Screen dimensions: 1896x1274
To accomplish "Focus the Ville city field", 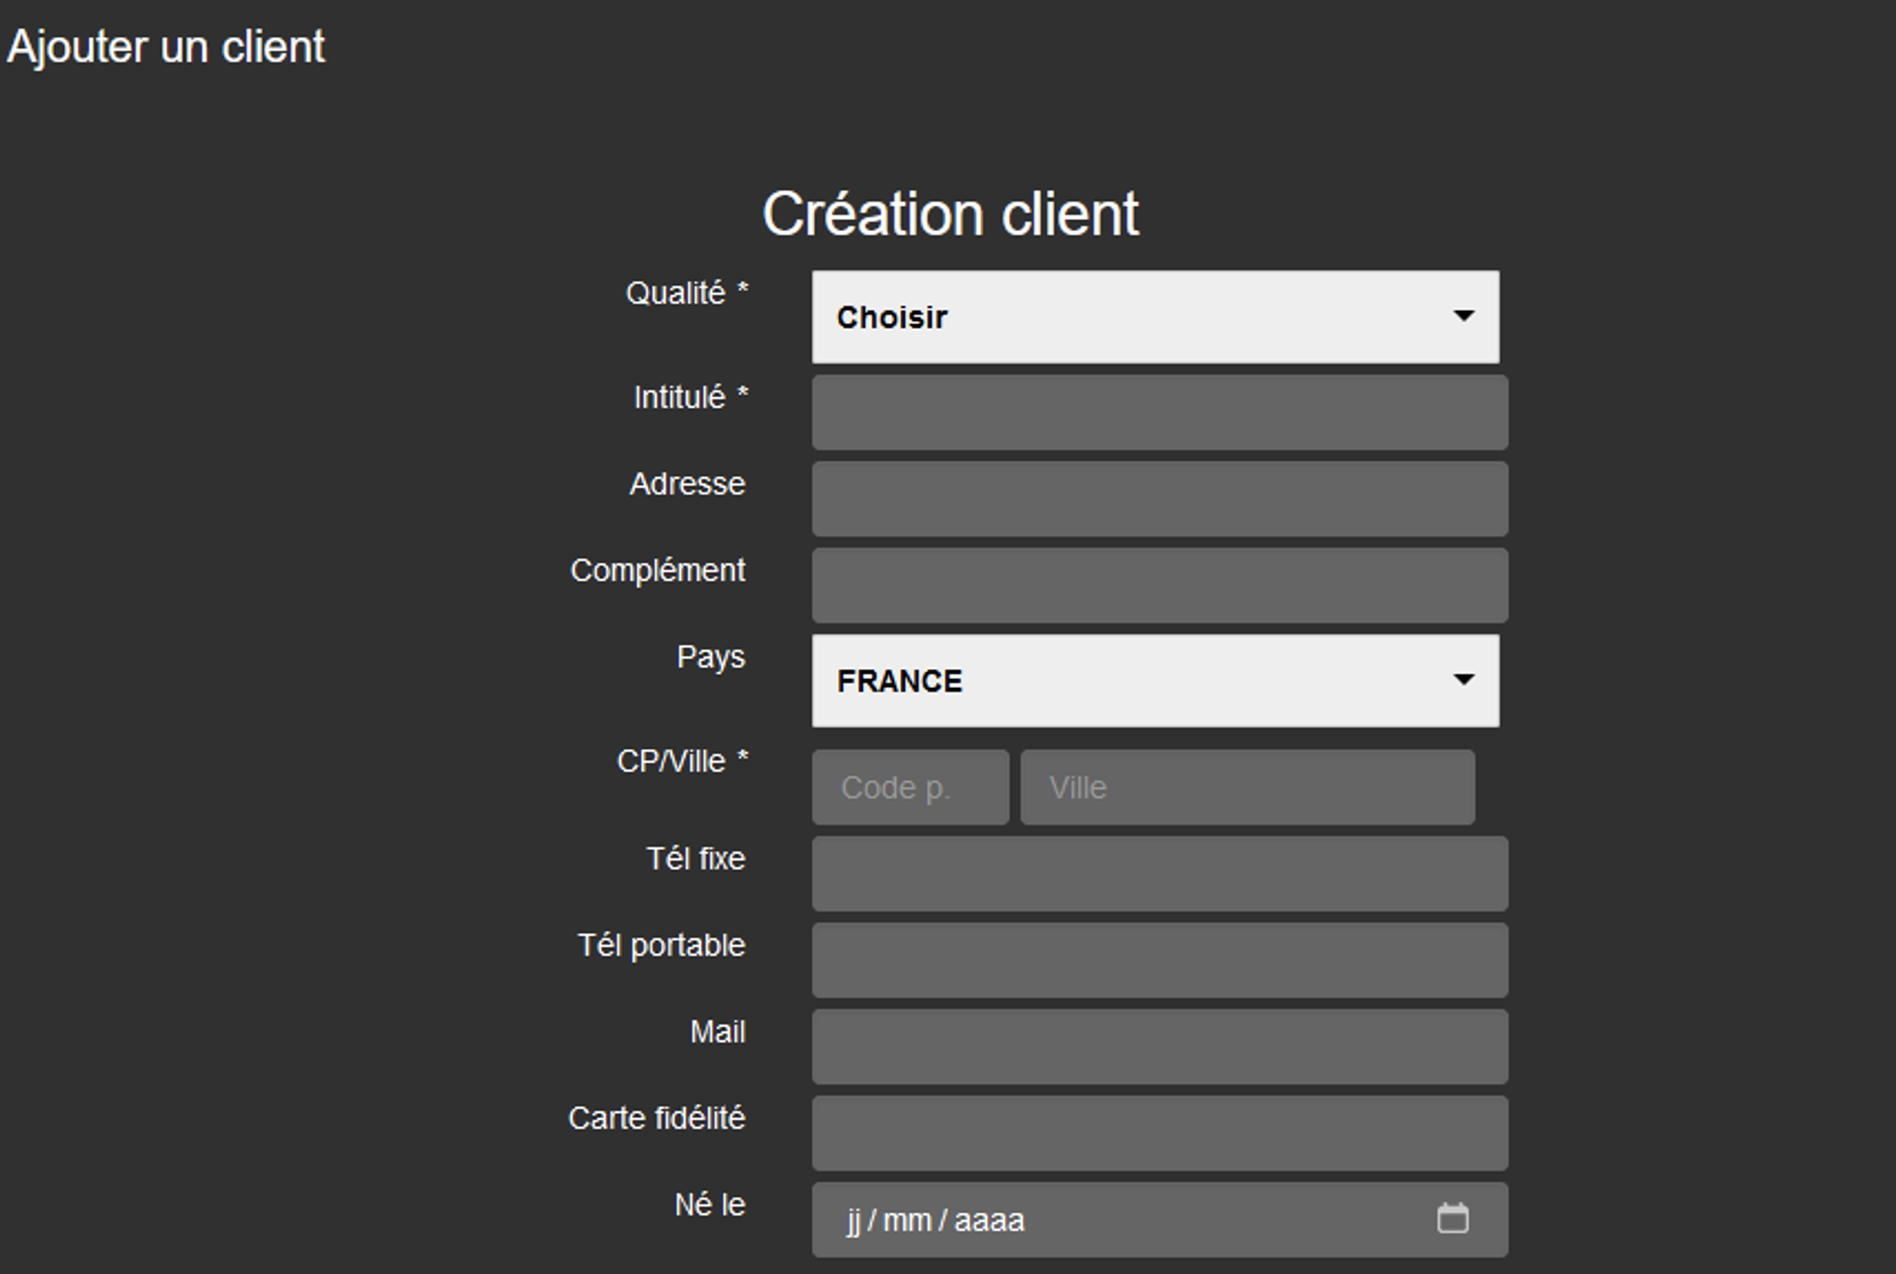I will coord(1247,788).
